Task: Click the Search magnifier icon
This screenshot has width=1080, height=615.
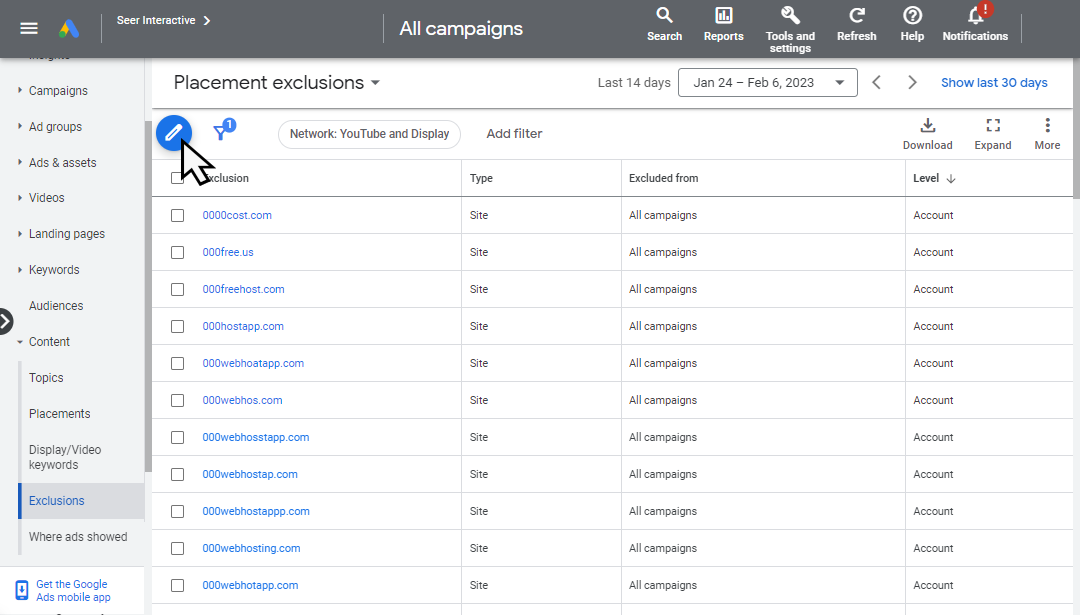Action: click(x=664, y=16)
